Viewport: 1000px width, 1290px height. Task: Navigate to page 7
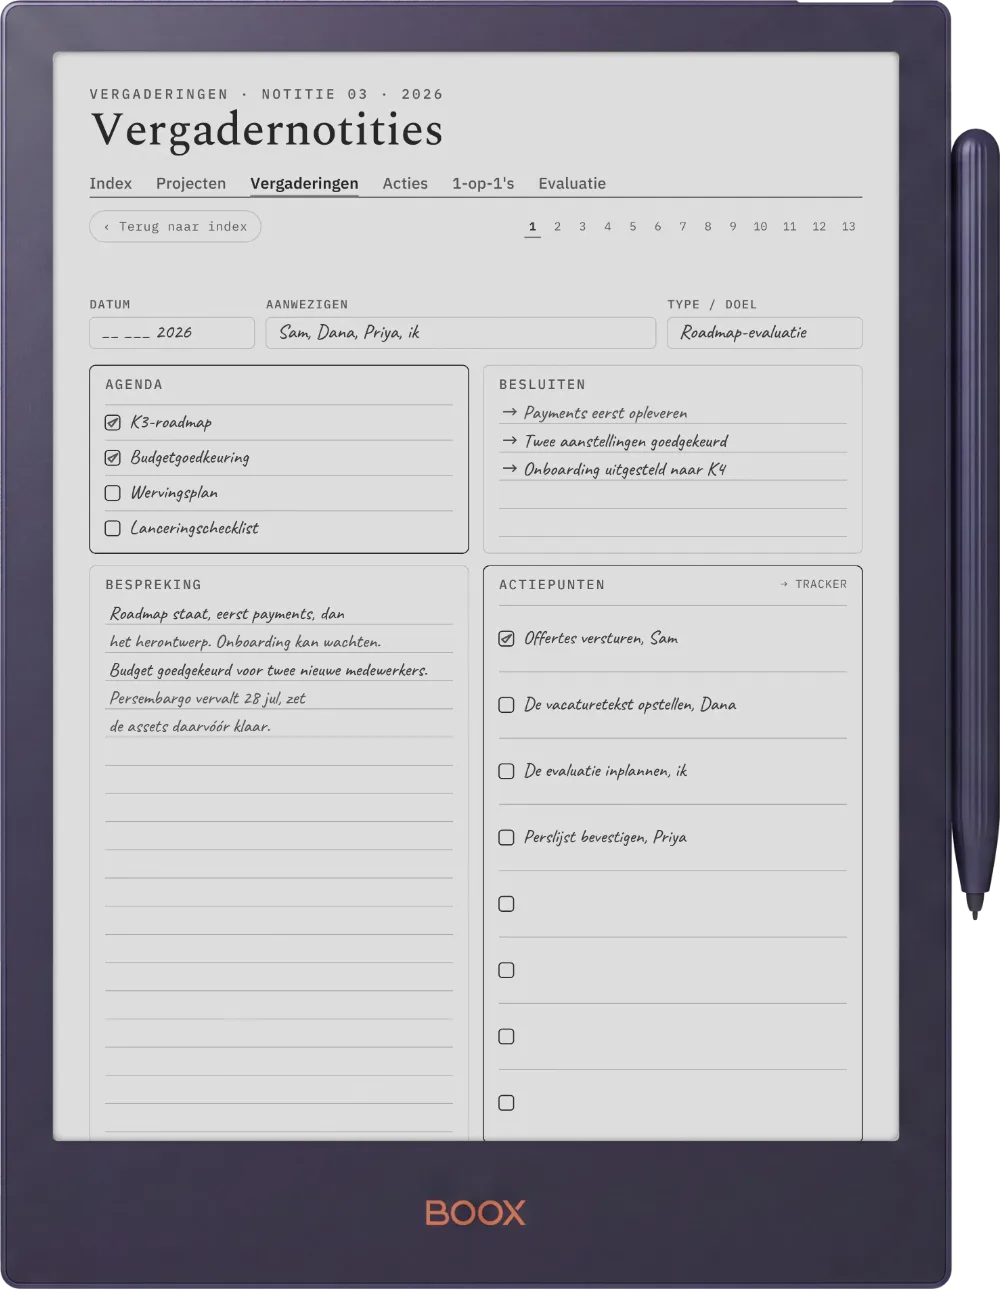pyautogui.click(x=683, y=227)
